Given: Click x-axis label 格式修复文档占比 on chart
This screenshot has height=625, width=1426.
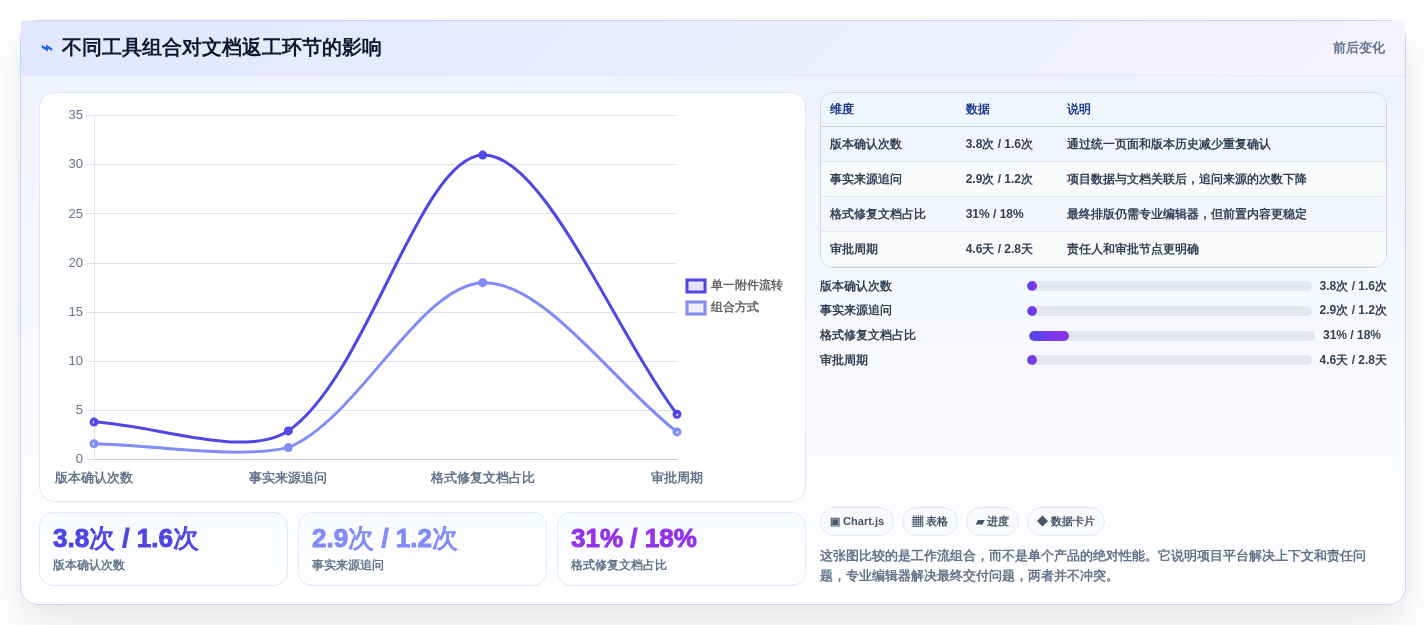Looking at the screenshot, I should tap(483, 478).
